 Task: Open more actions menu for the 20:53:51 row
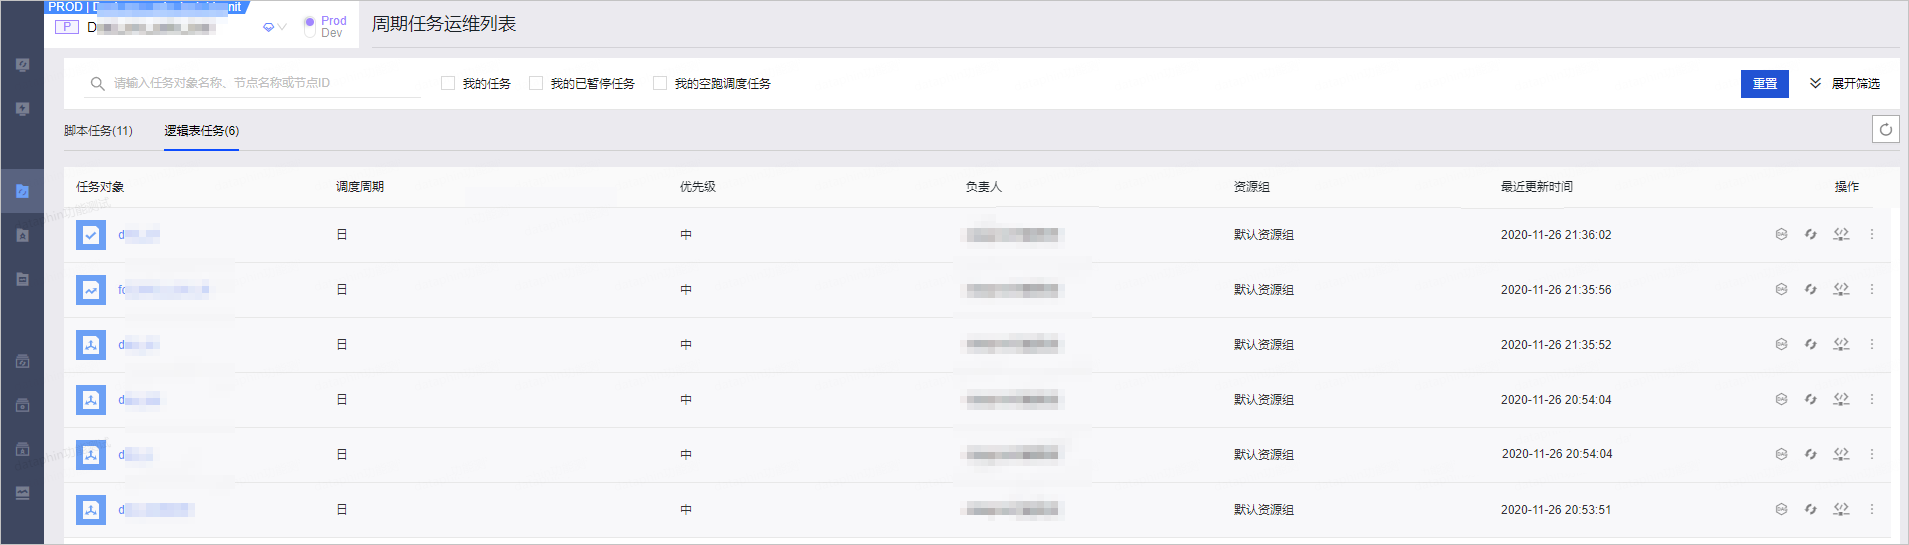click(1872, 509)
